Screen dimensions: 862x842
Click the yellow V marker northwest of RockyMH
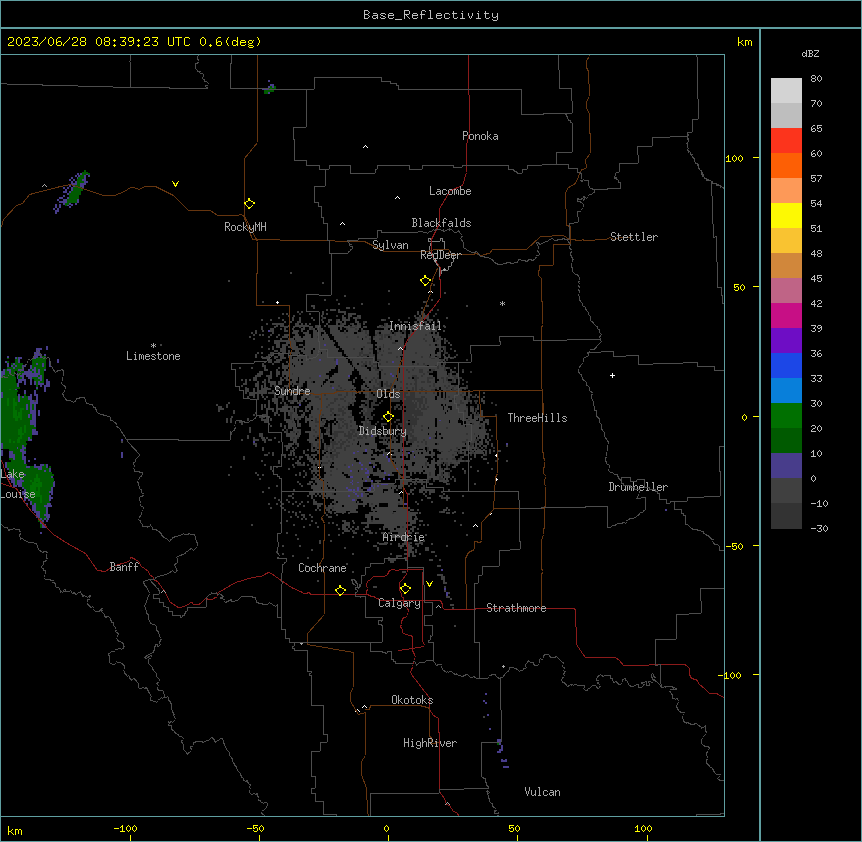pos(175,184)
